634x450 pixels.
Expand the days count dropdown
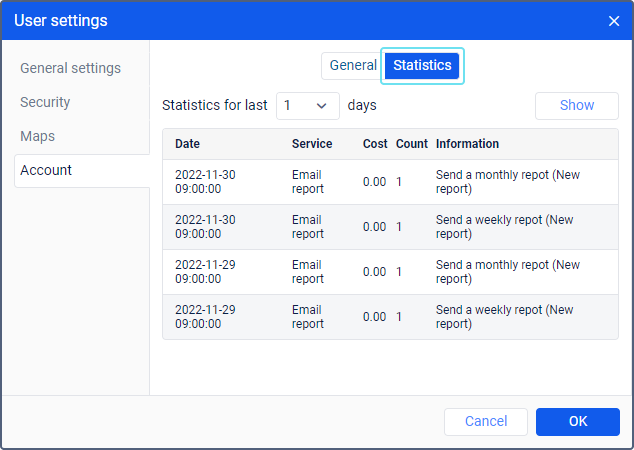[307, 105]
